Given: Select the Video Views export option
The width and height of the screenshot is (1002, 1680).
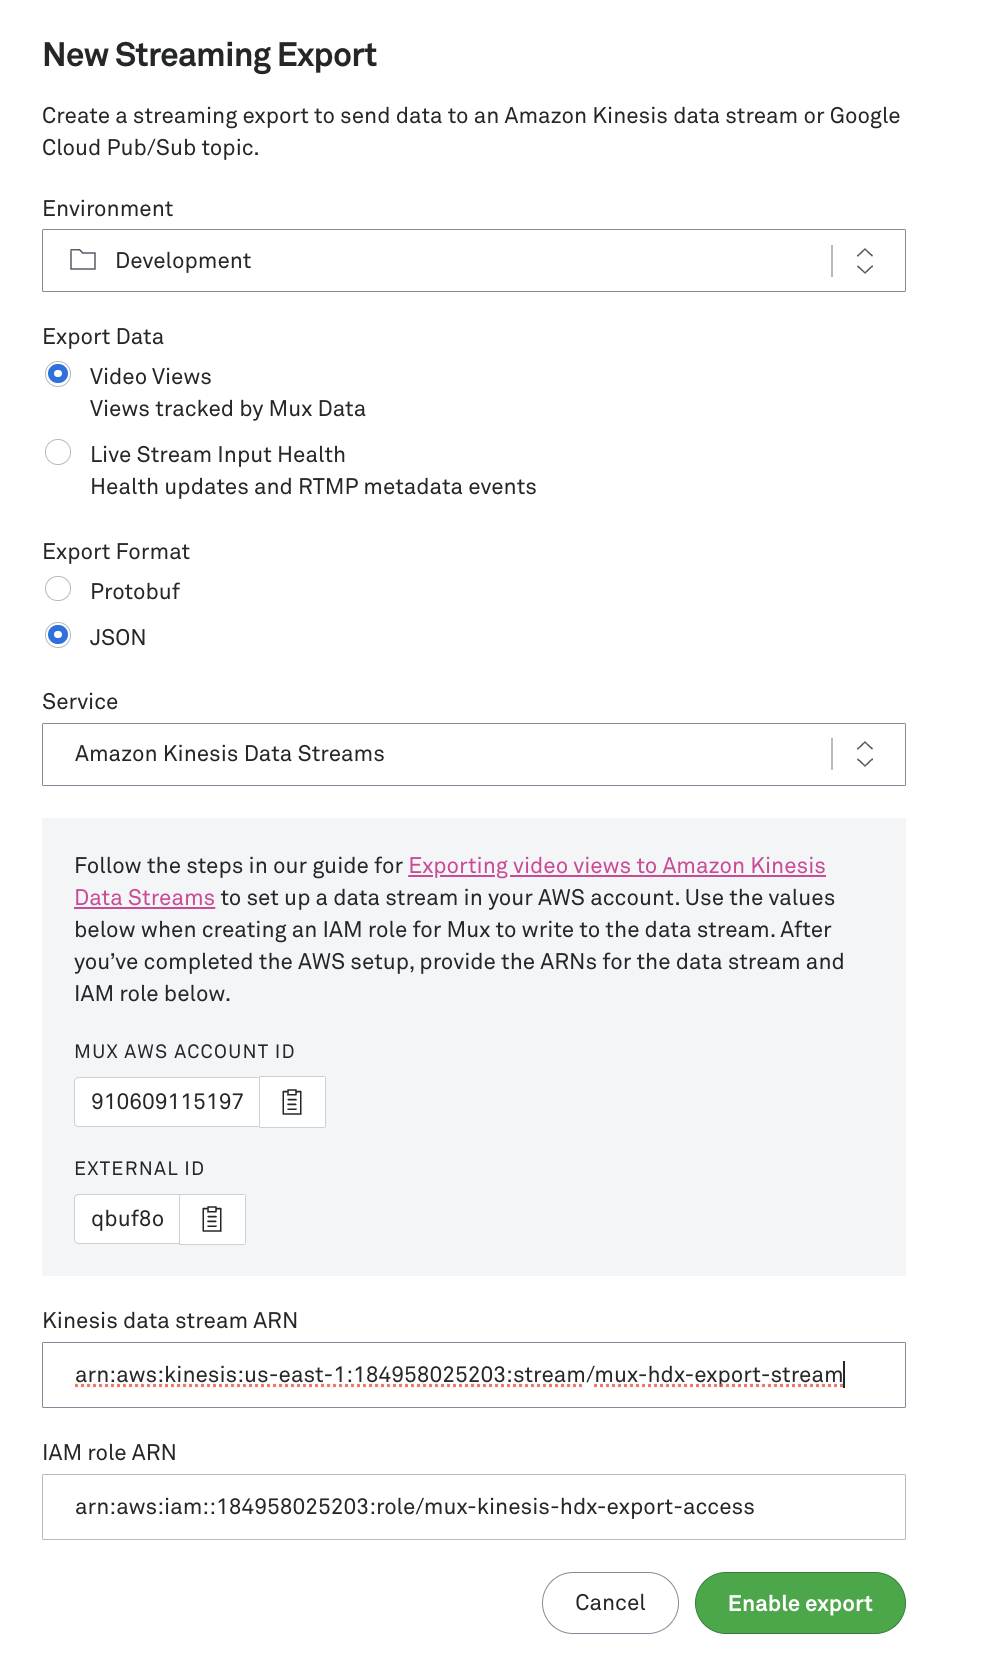Looking at the screenshot, I should pyautogui.click(x=58, y=374).
